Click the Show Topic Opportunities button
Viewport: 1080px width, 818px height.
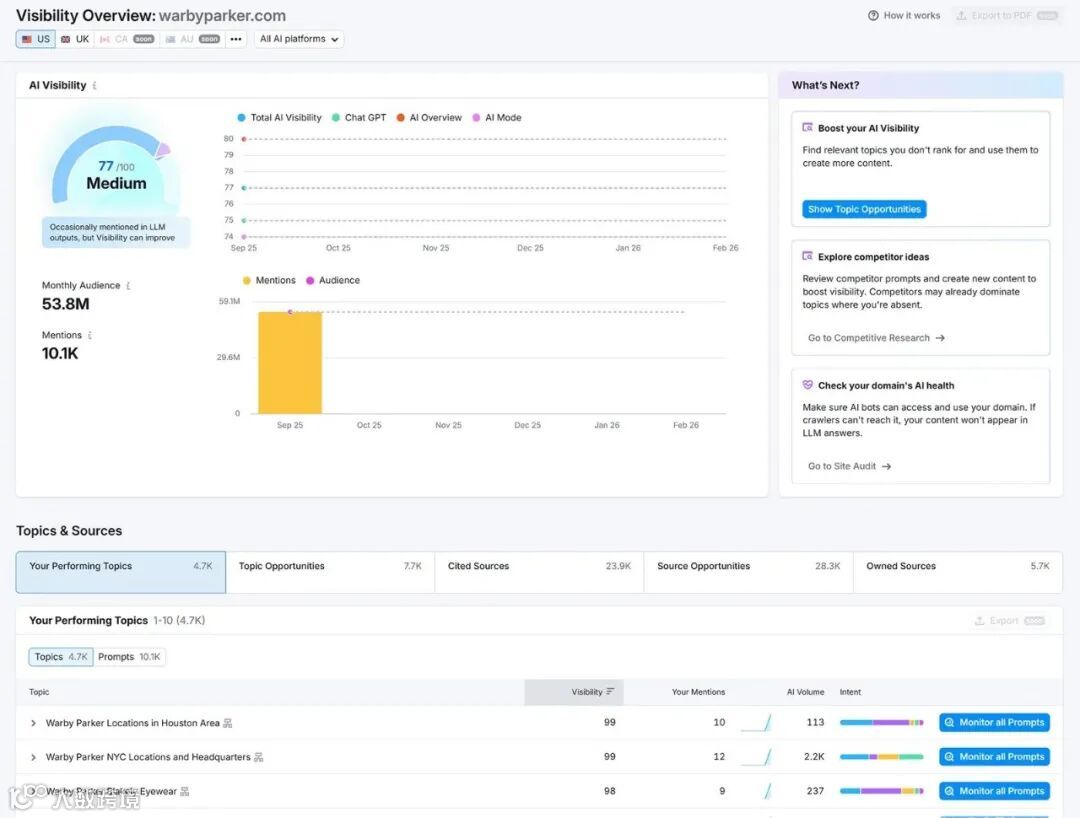point(864,209)
